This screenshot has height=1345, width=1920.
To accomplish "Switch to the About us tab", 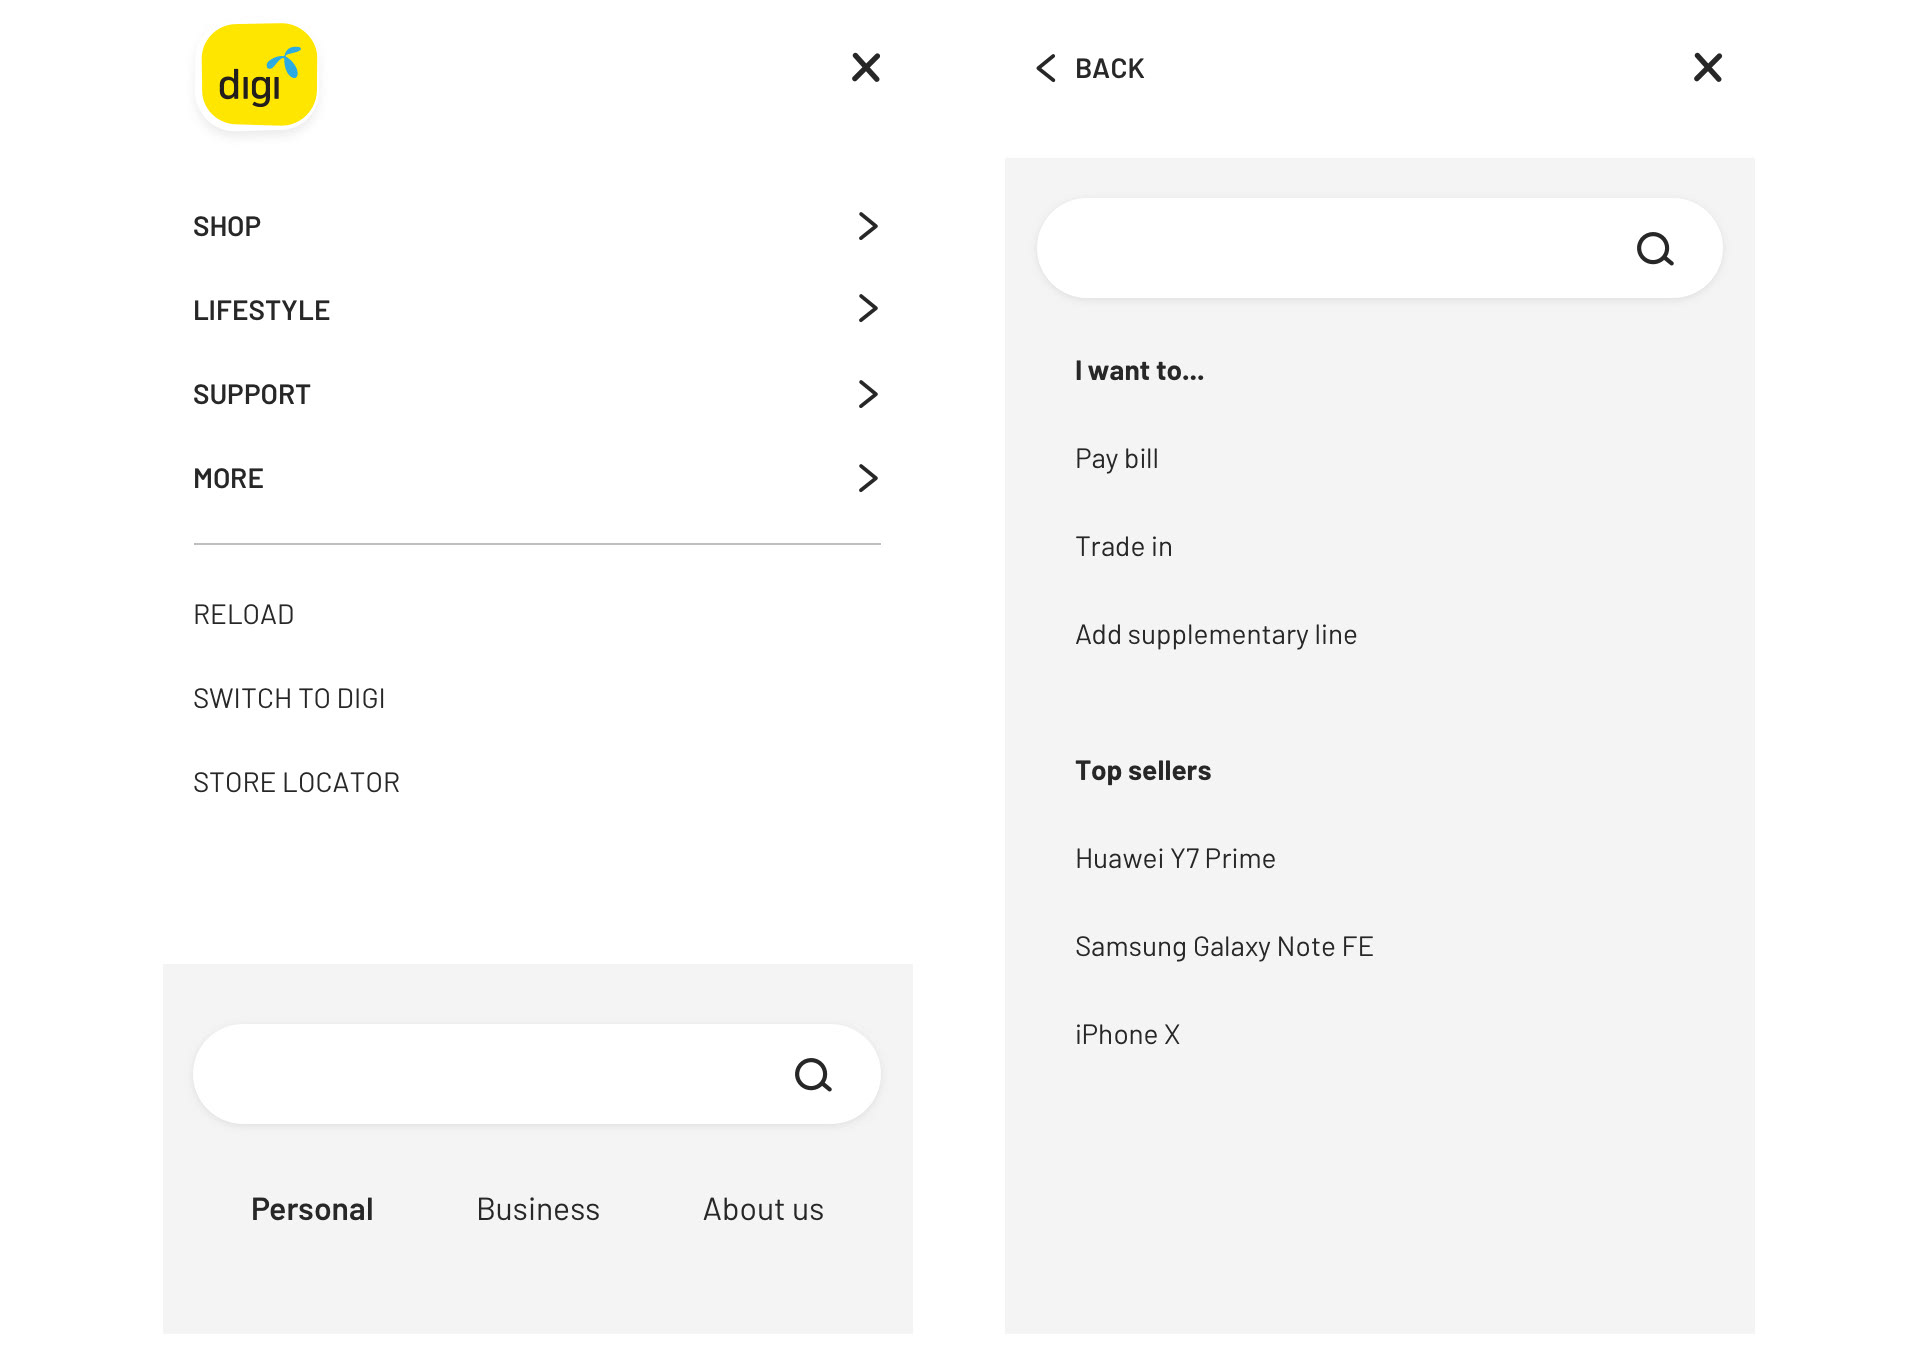I will point(763,1210).
